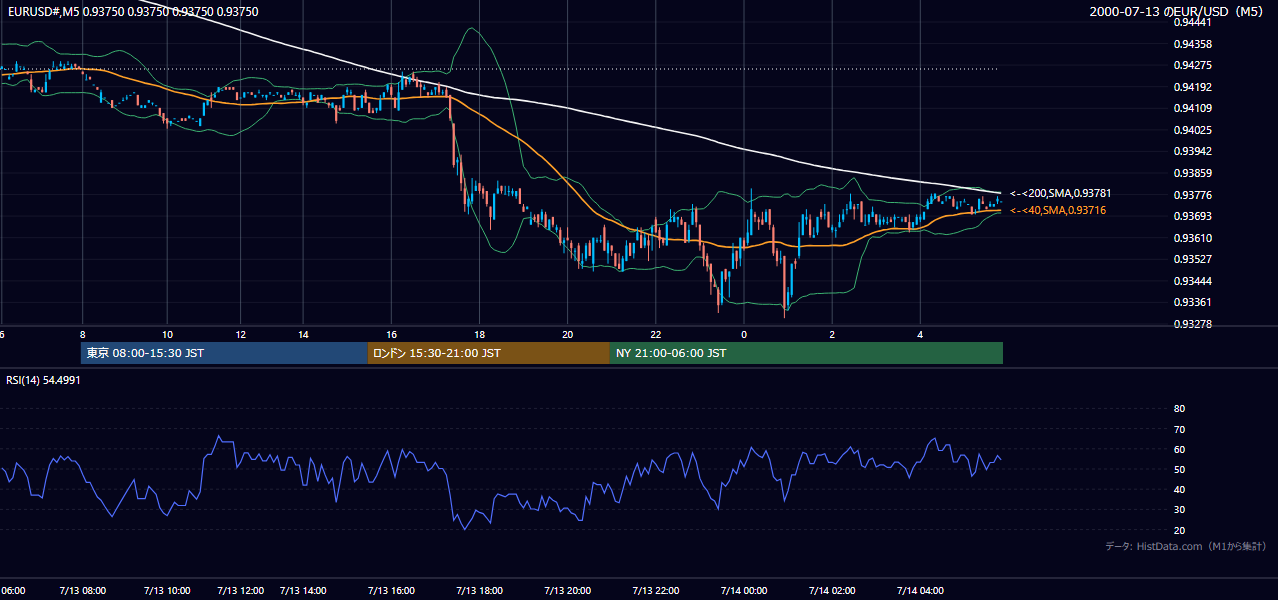
Task: Click price axis value 0.93610
Action: 1193,238
